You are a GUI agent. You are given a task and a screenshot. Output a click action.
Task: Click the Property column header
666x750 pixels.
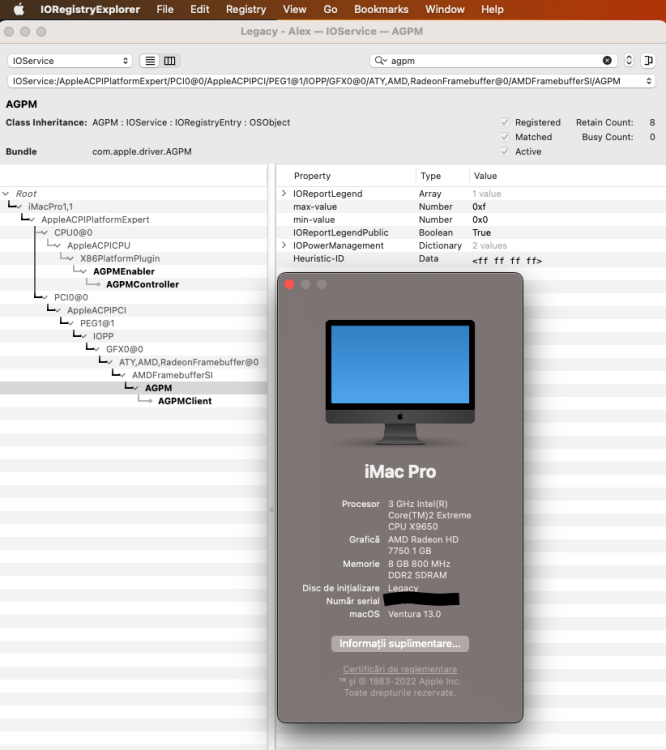pyautogui.click(x=312, y=176)
